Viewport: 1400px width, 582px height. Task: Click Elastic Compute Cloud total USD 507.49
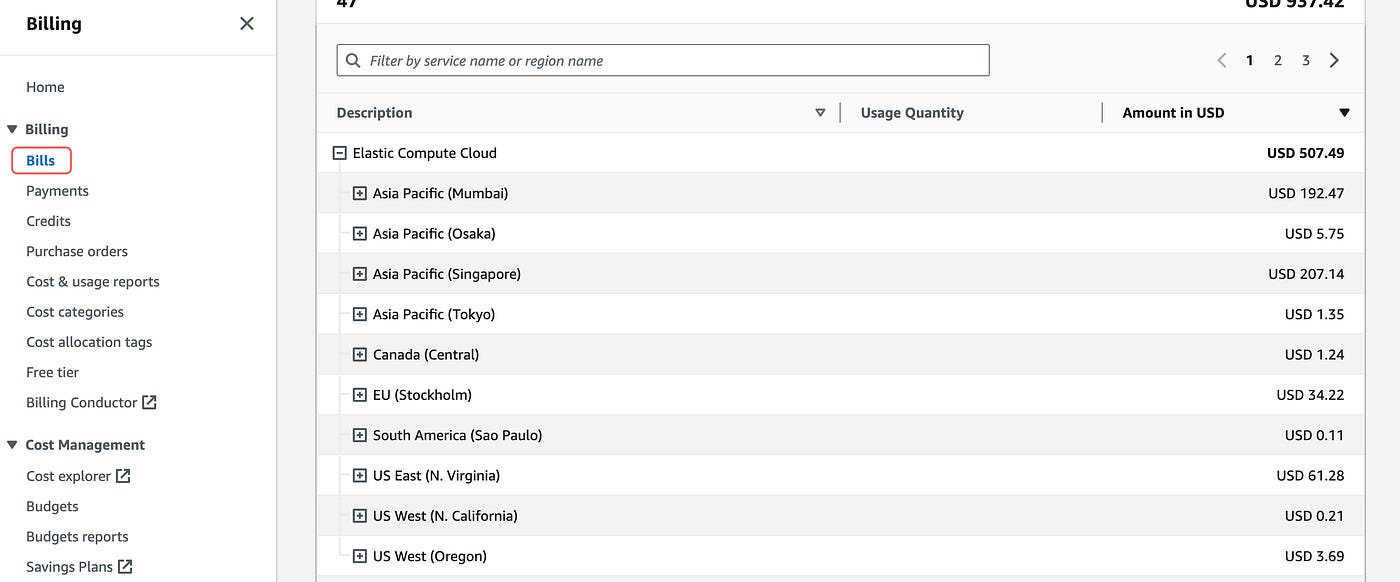coord(1305,153)
